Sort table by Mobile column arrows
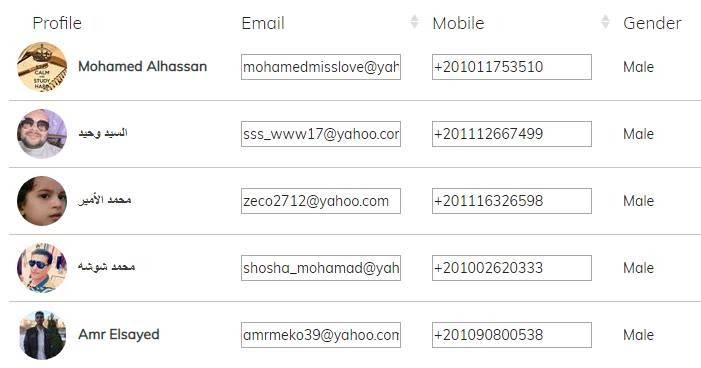 click(x=605, y=21)
